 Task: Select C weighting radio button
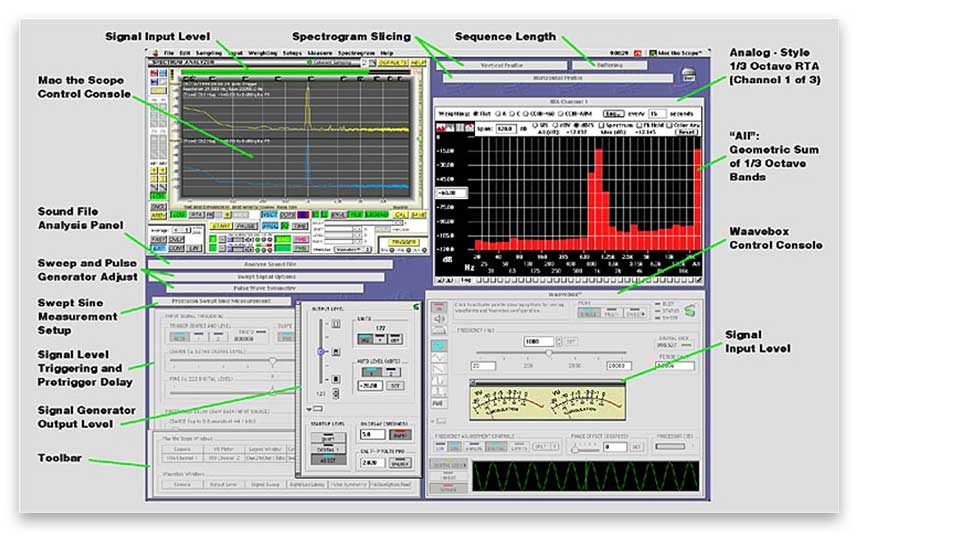[x=512, y=114]
